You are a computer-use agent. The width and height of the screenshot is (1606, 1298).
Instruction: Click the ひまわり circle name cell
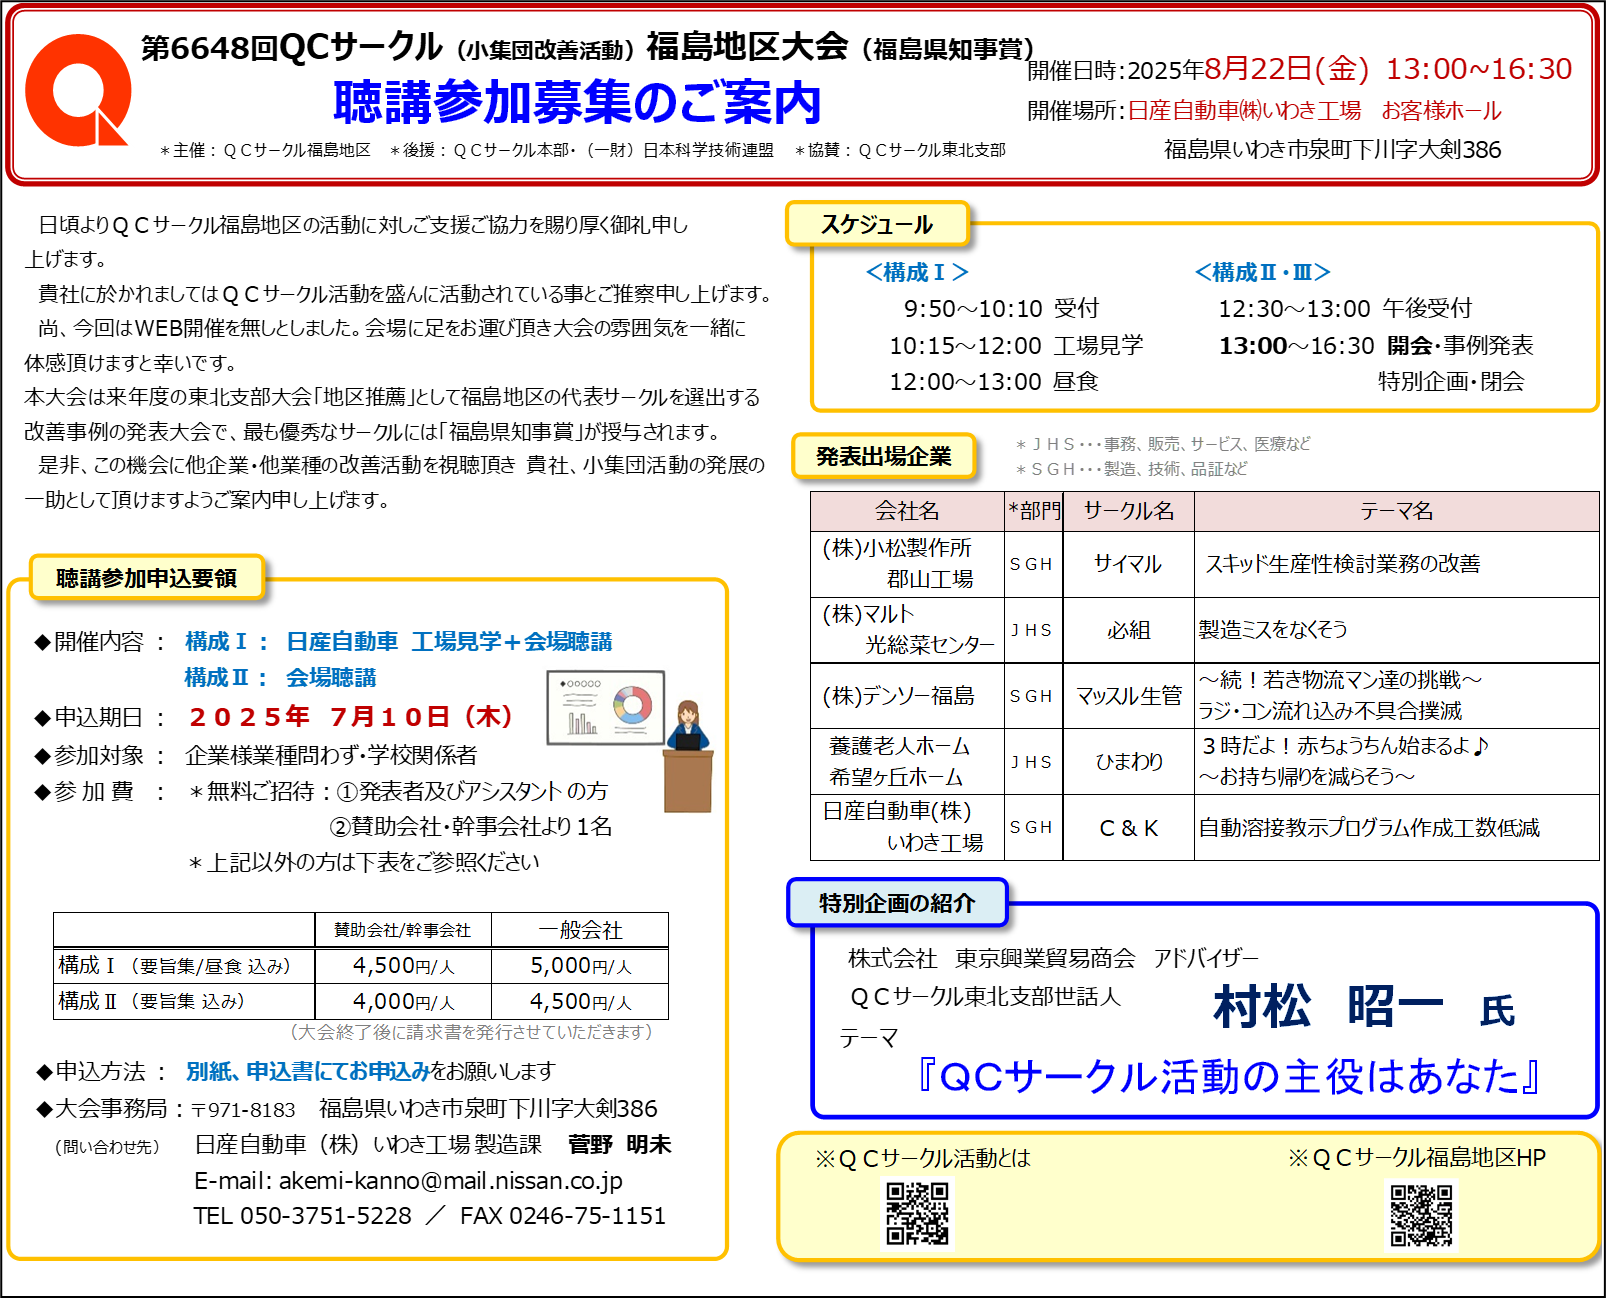(1129, 762)
